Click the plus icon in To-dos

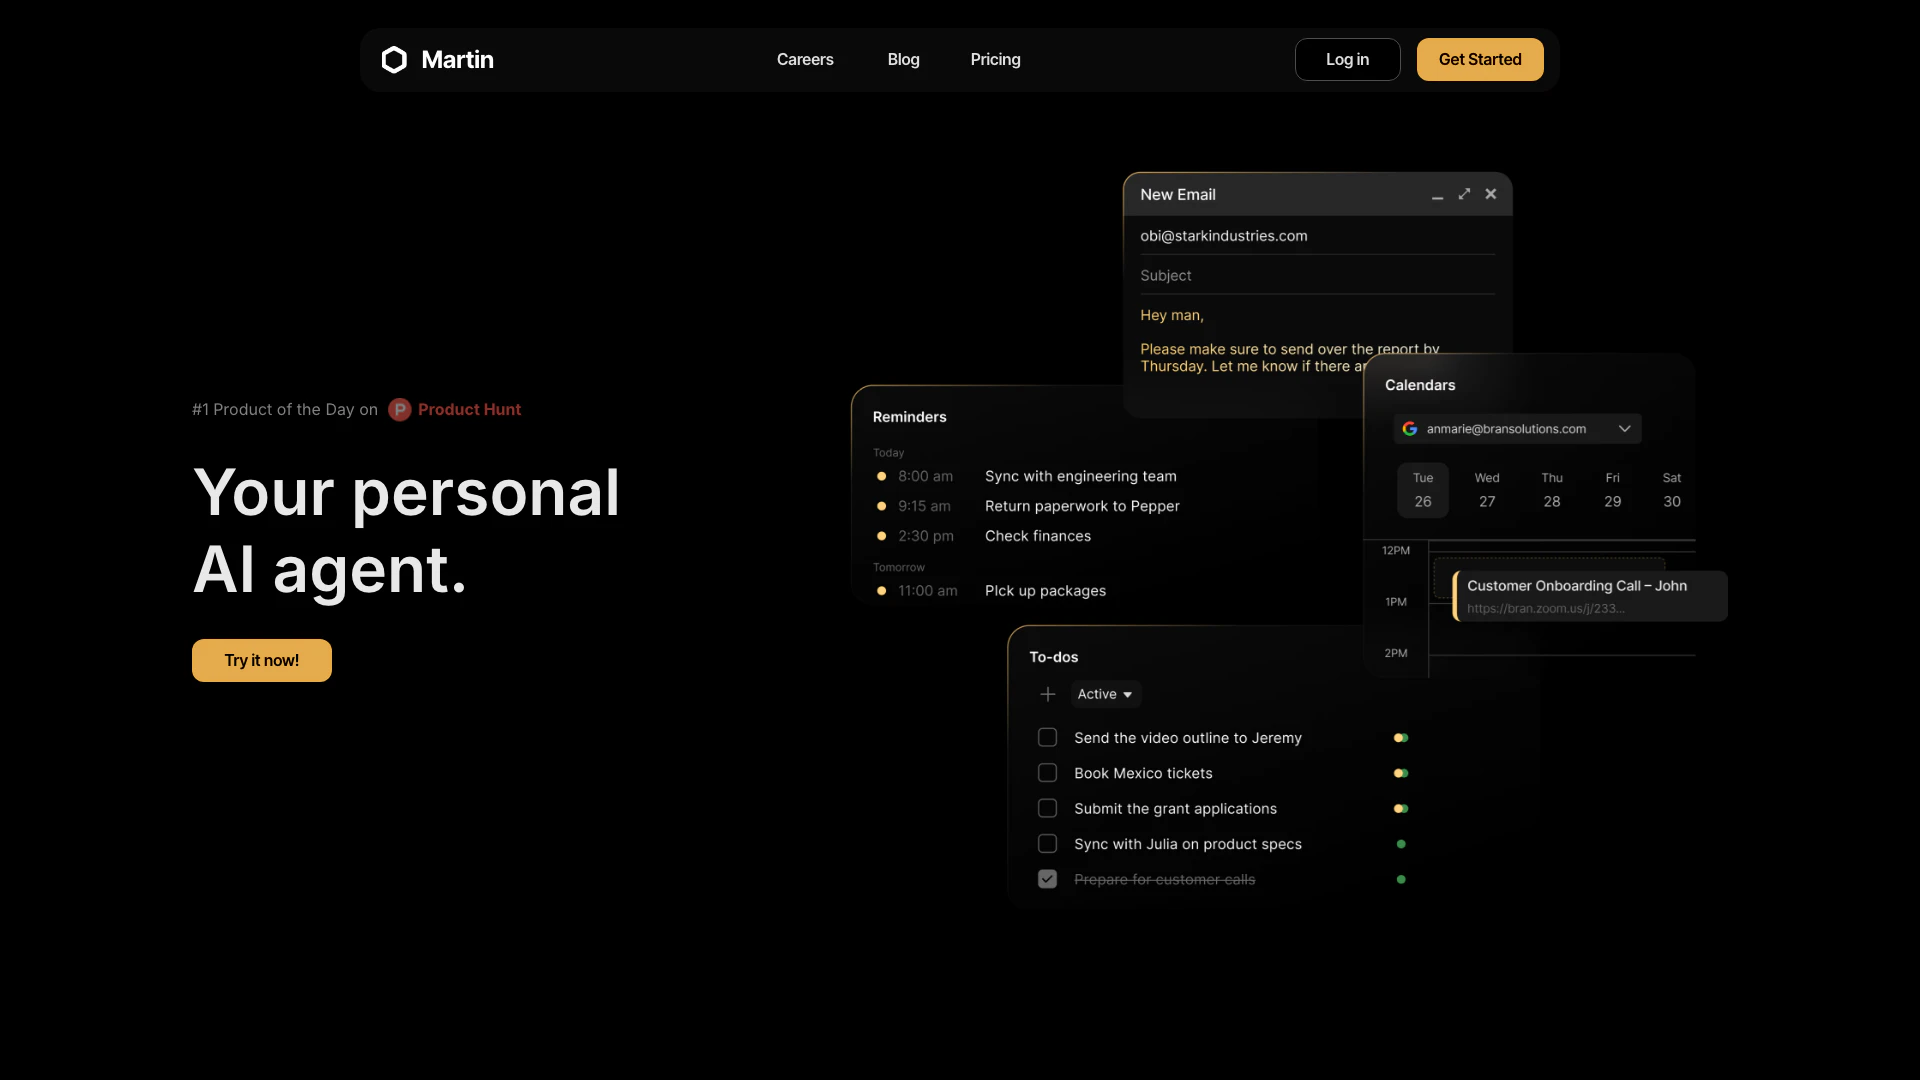tap(1047, 694)
